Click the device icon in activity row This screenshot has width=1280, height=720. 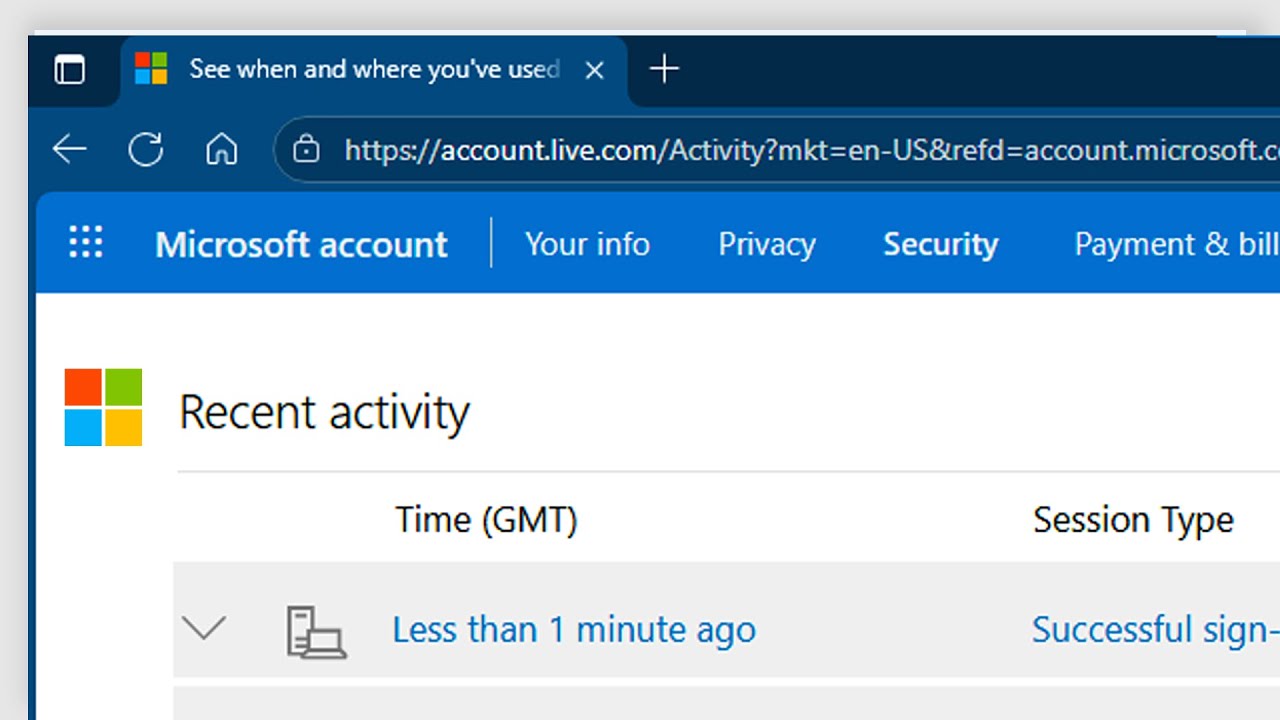coord(316,631)
